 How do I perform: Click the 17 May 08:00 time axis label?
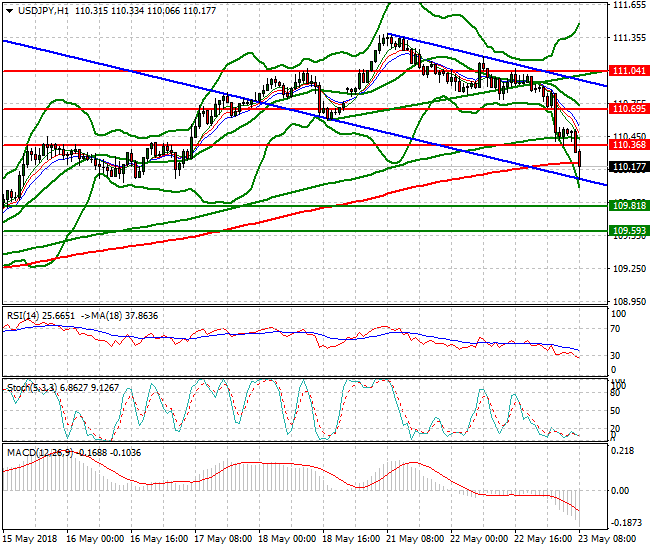(223, 539)
